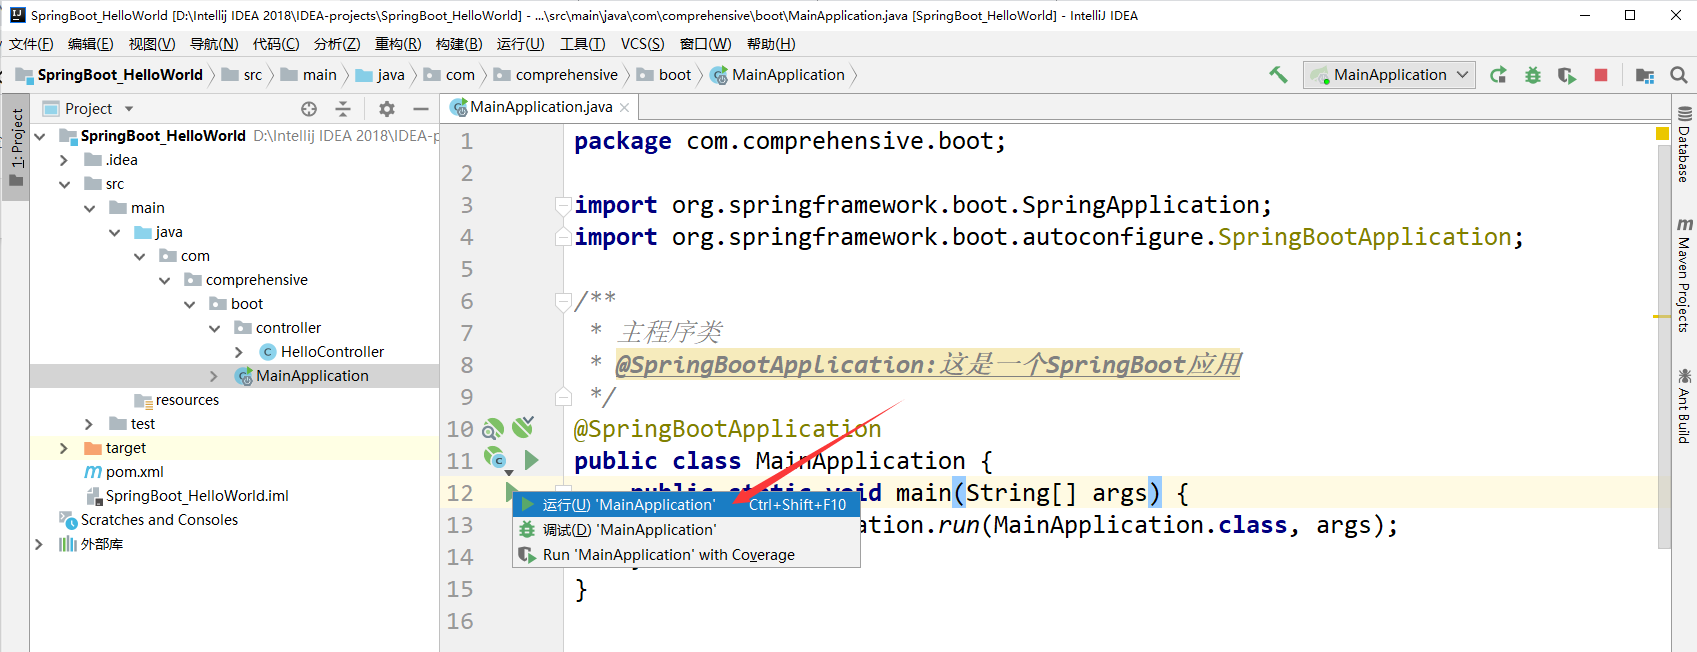Open the Maven Projects tool window
Viewport: 1697px width, 652px height.
1684,274
